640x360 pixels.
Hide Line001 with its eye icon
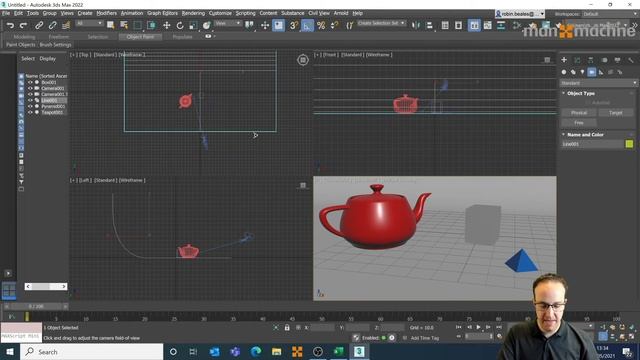pyautogui.click(x=30, y=100)
